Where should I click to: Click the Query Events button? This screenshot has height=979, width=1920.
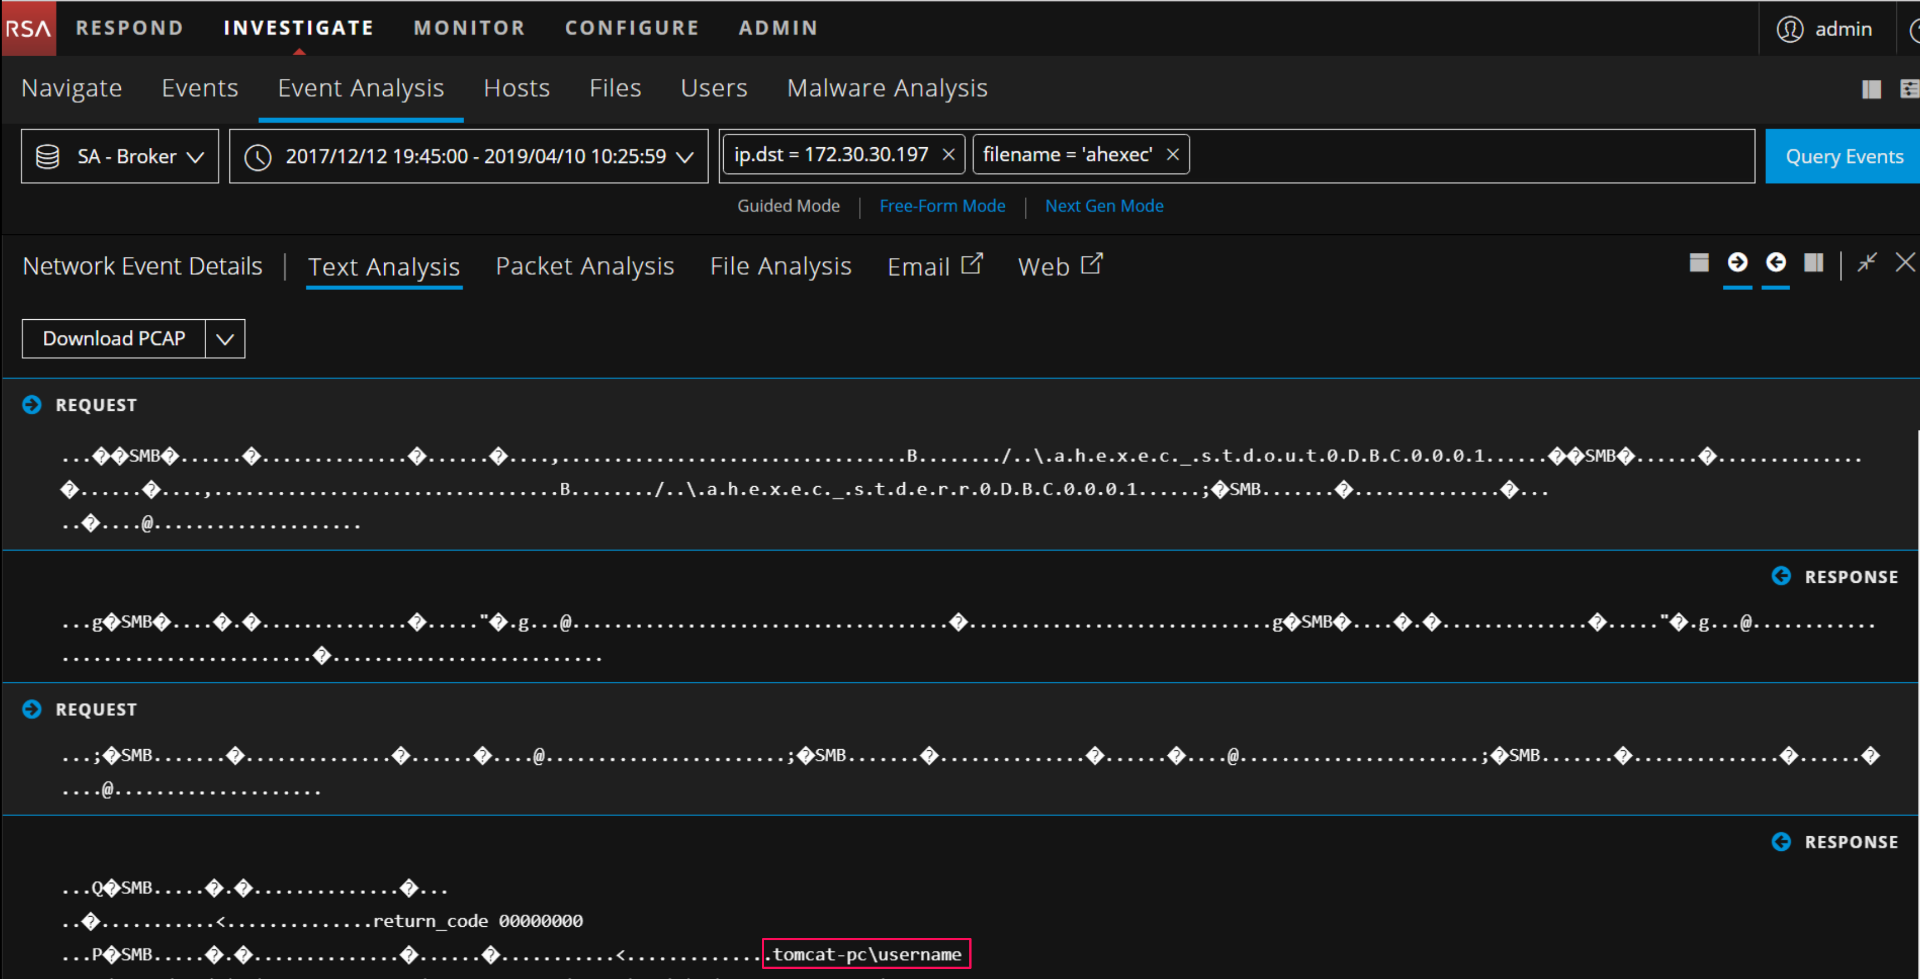1843,157
